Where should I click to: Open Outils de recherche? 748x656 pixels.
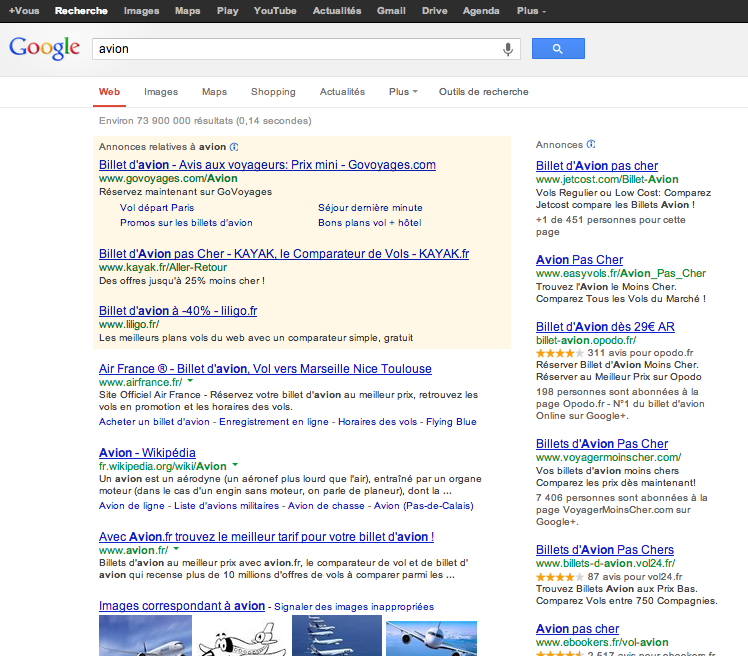point(483,92)
